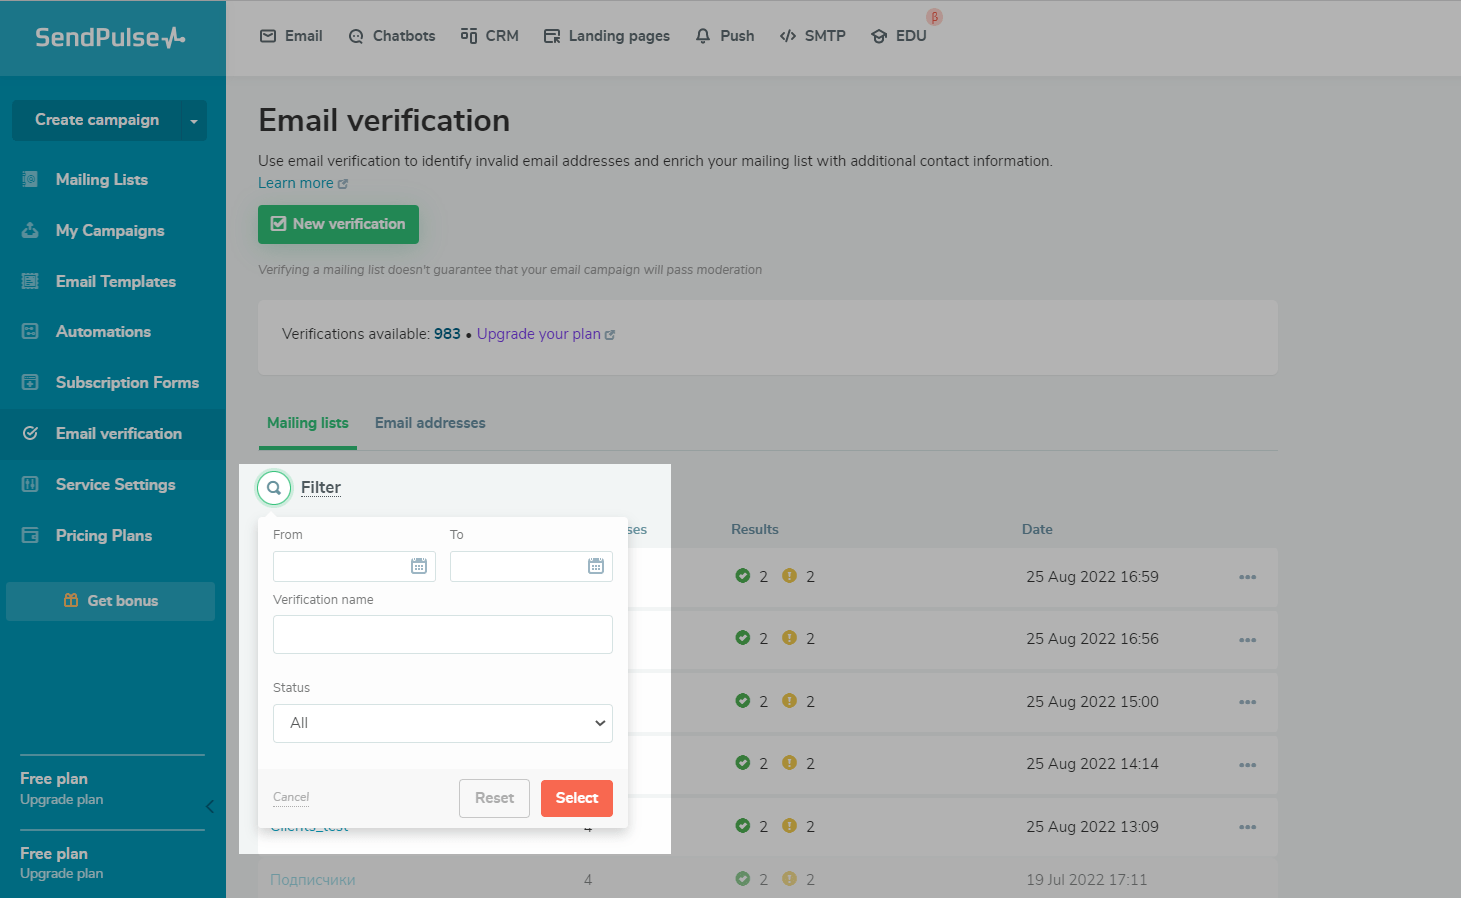Open the filter search icon

click(x=274, y=488)
